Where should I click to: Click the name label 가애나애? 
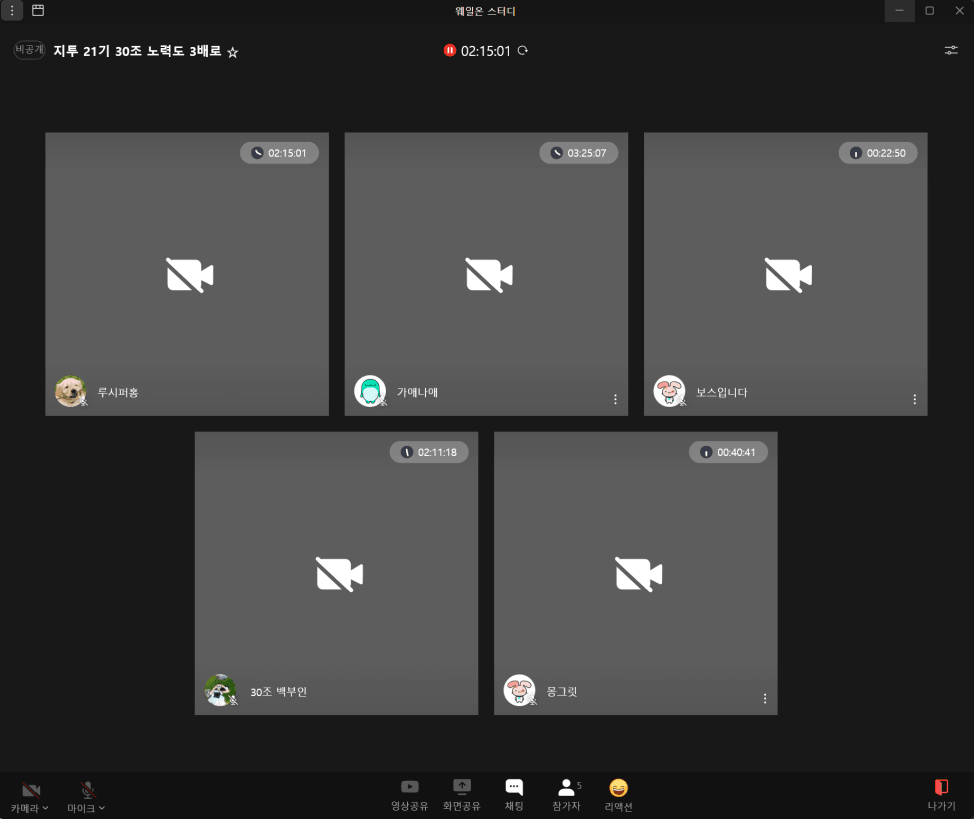[417, 393]
